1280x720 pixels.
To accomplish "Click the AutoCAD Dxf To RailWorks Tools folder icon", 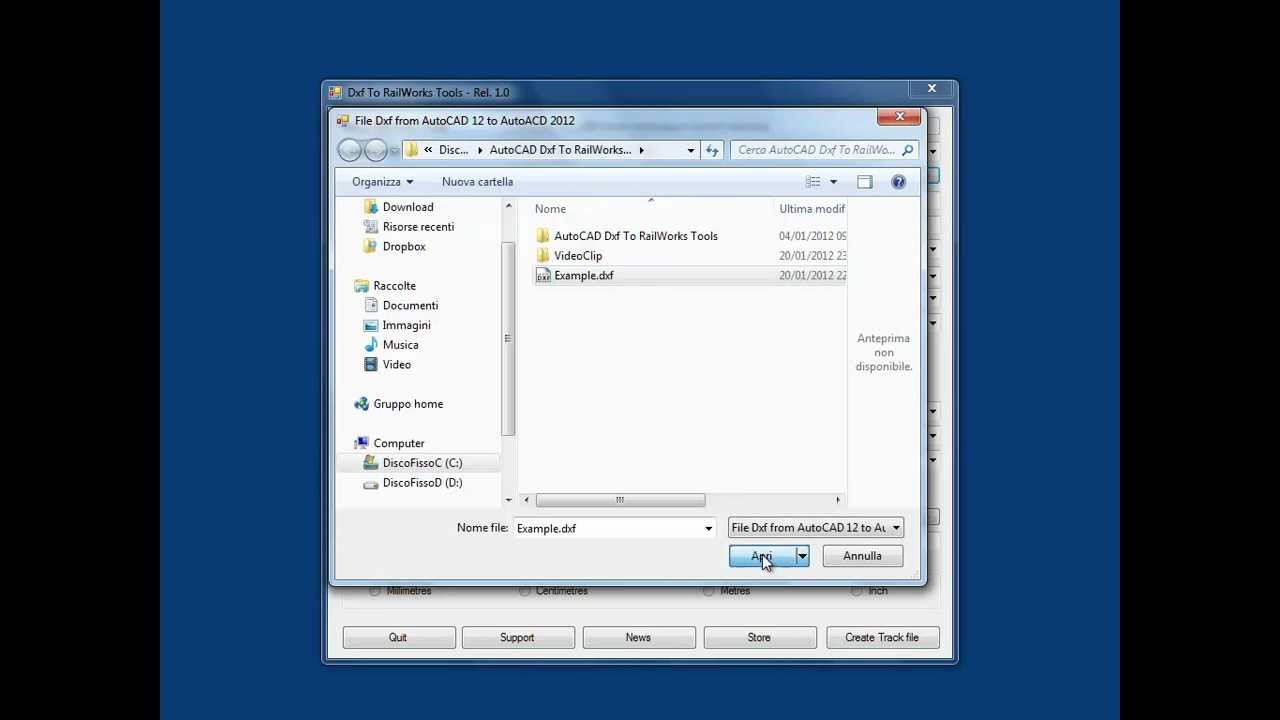I will tap(543, 236).
